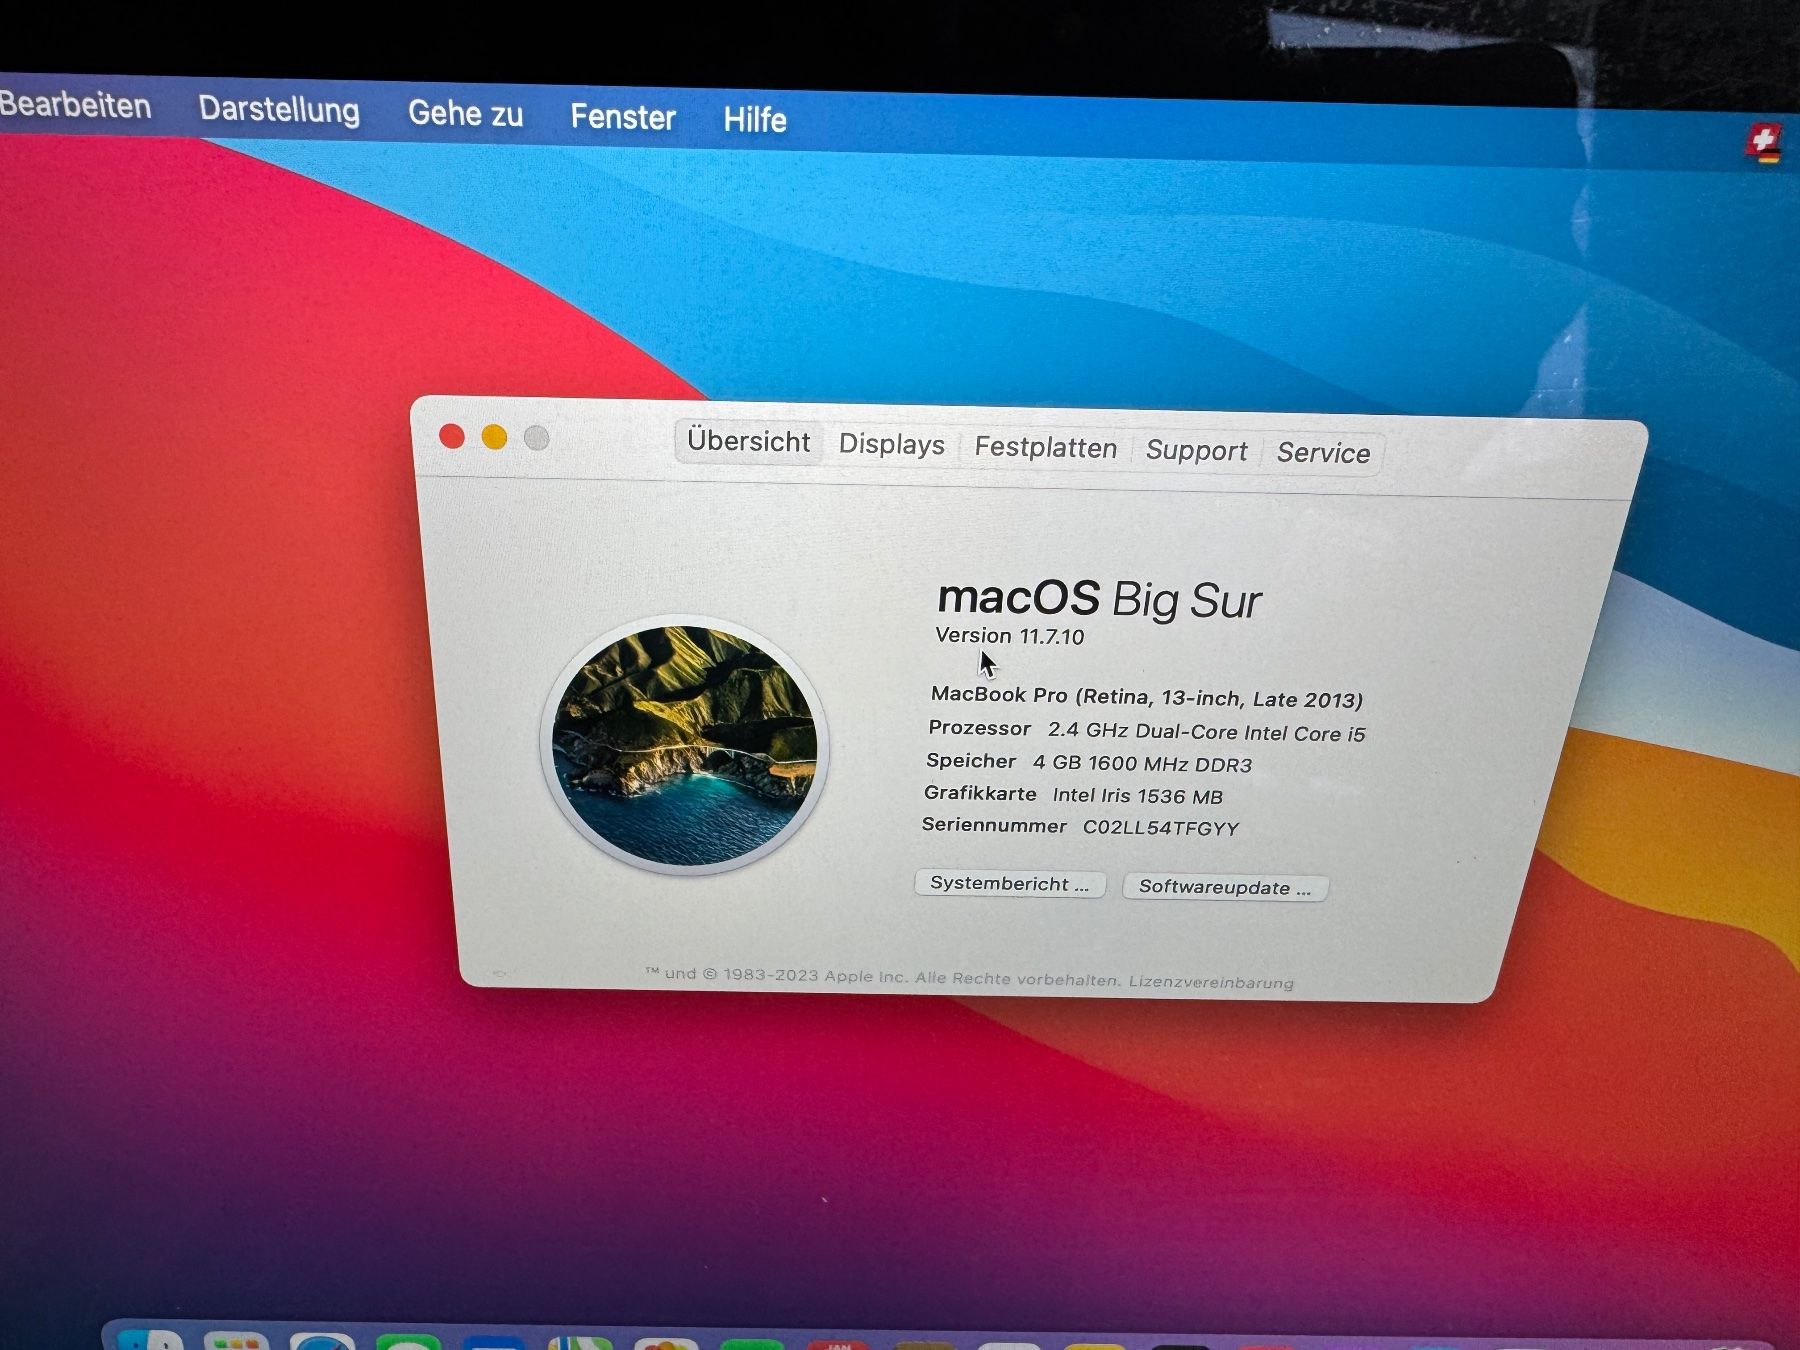Launch Safari from the Dock

coord(322,1340)
